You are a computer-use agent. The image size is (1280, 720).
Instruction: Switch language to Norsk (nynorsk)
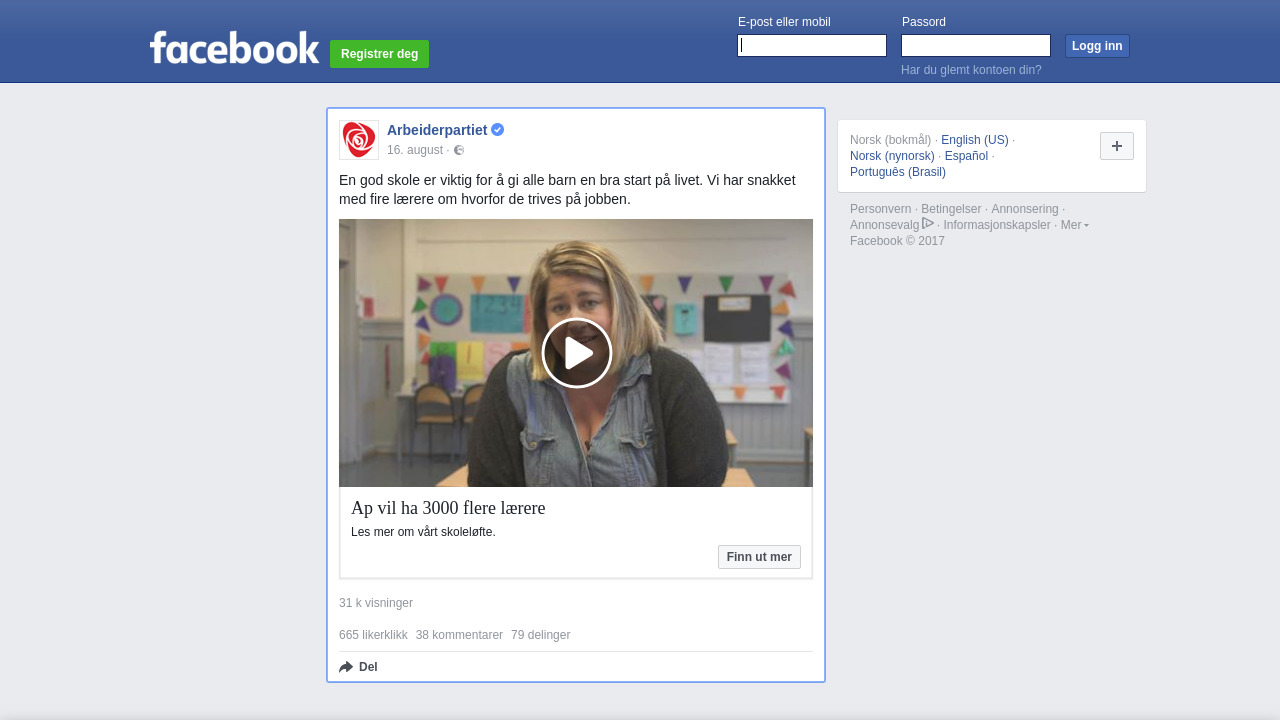click(x=892, y=156)
